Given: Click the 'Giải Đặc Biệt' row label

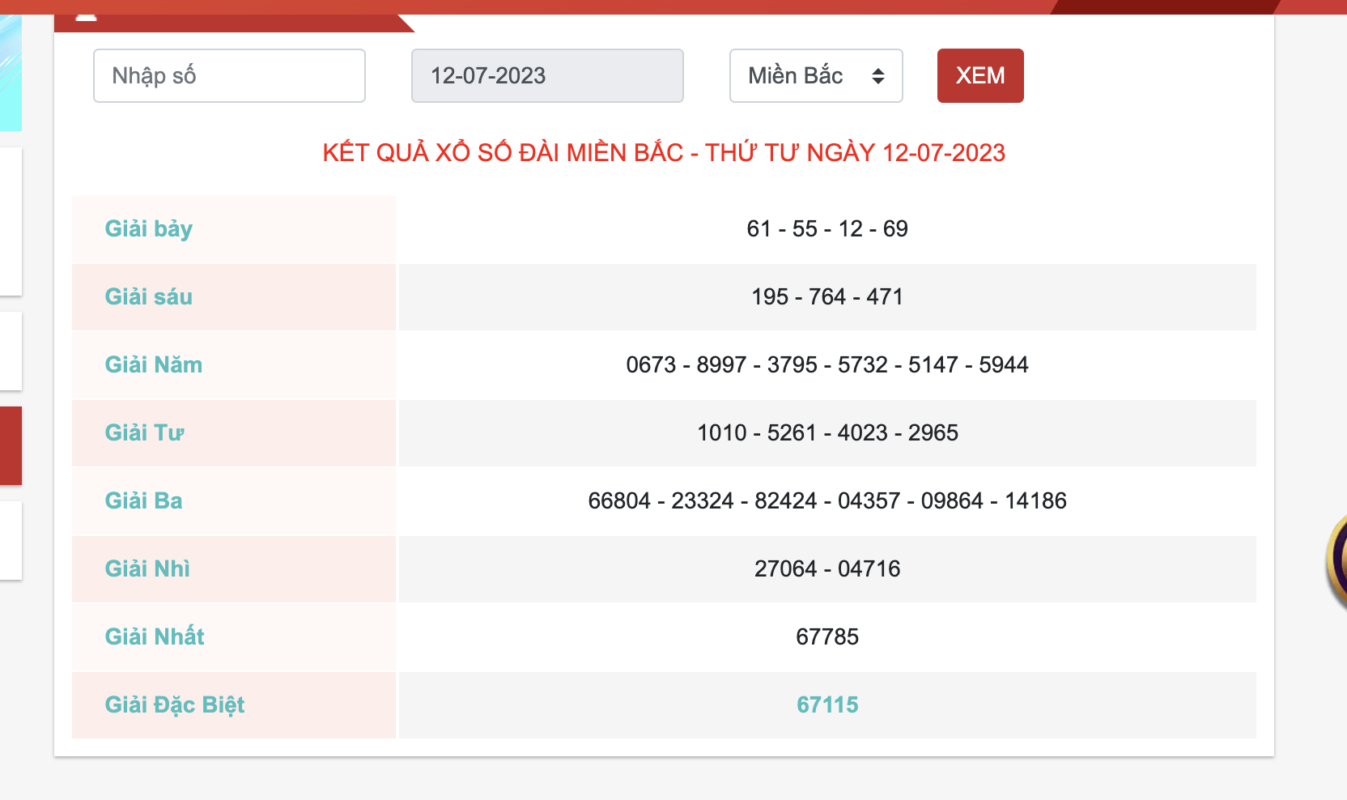Looking at the screenshot, I should [175, 705].
